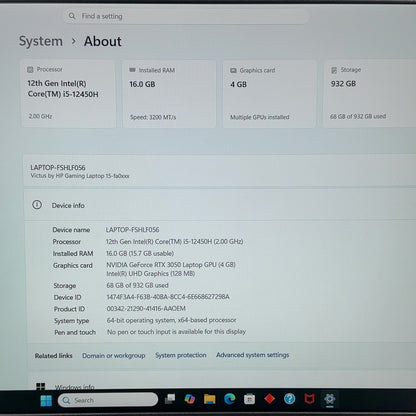Launch Microsoft Edge browser
This screenshot has width=416, height=416.
coord(229,399)
